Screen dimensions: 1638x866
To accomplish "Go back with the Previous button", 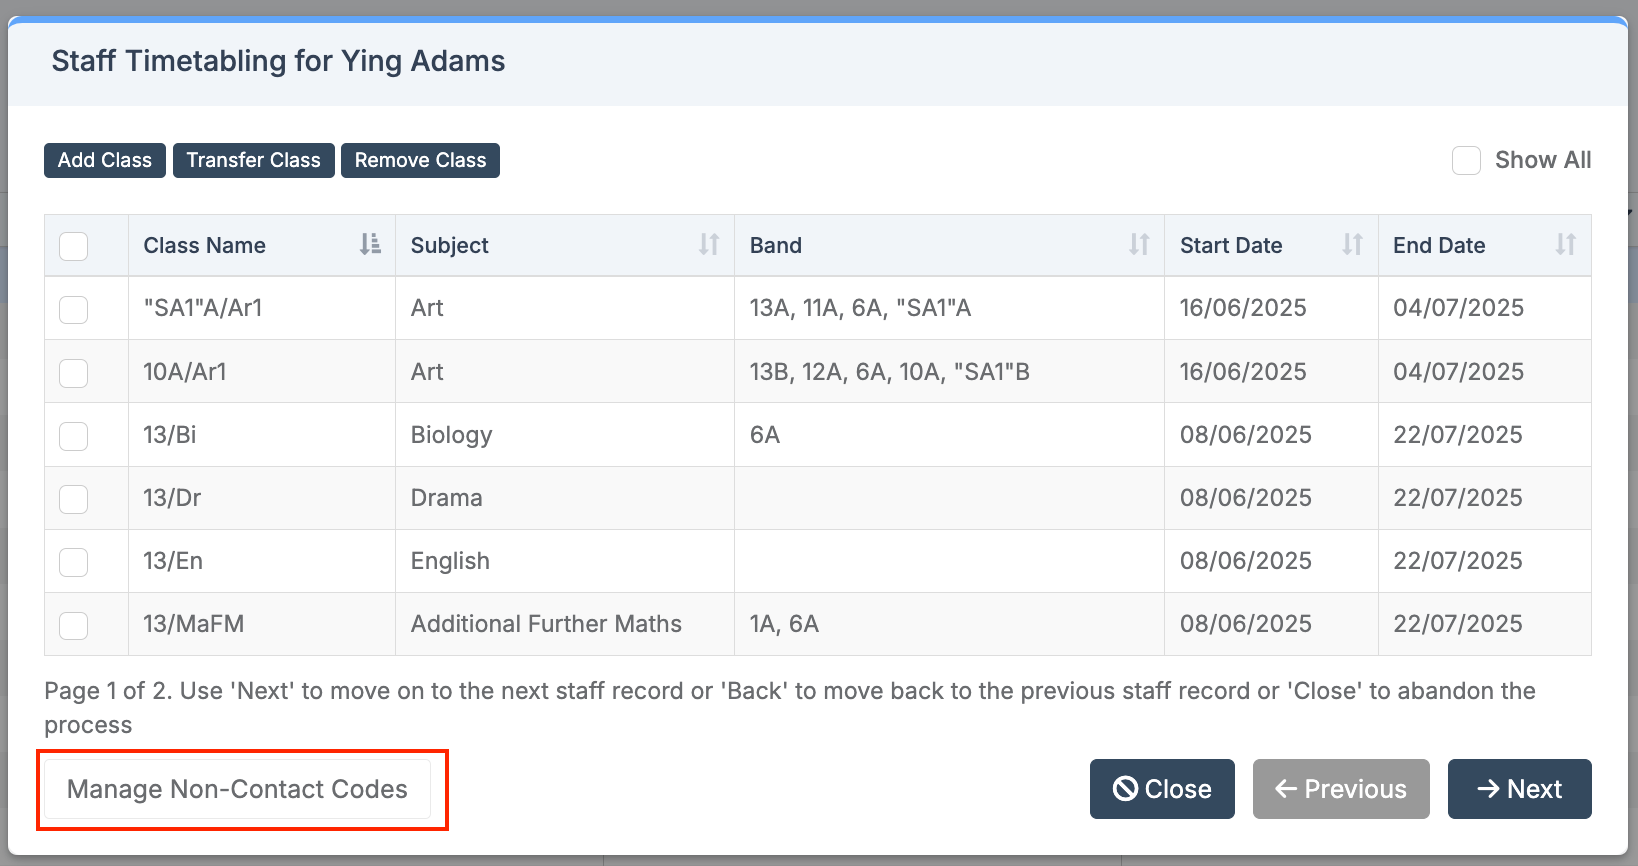I will tap(1340, 789).
